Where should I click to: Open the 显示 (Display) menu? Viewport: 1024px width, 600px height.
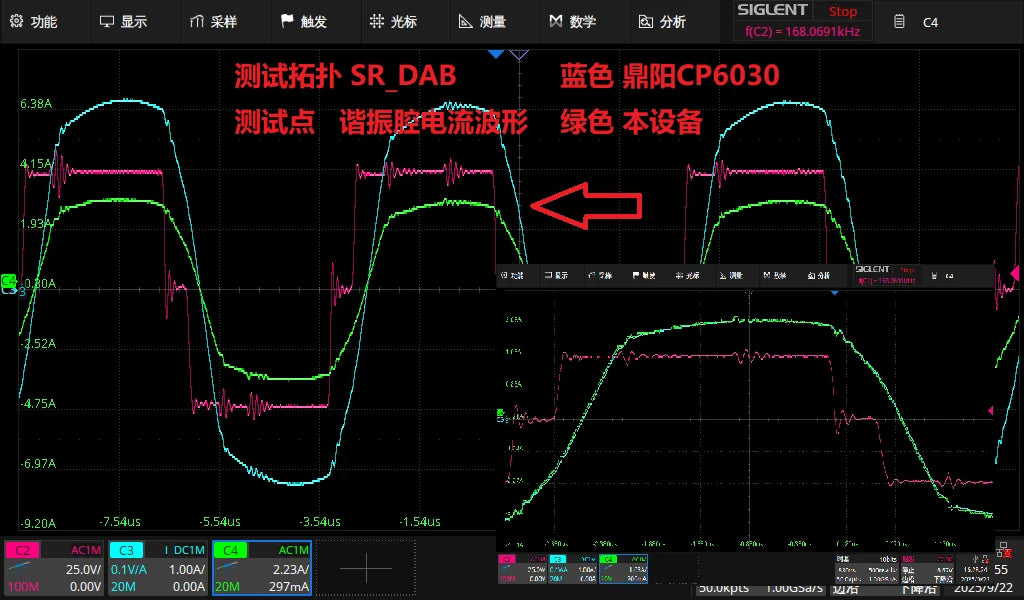click(x=123, y=22)
